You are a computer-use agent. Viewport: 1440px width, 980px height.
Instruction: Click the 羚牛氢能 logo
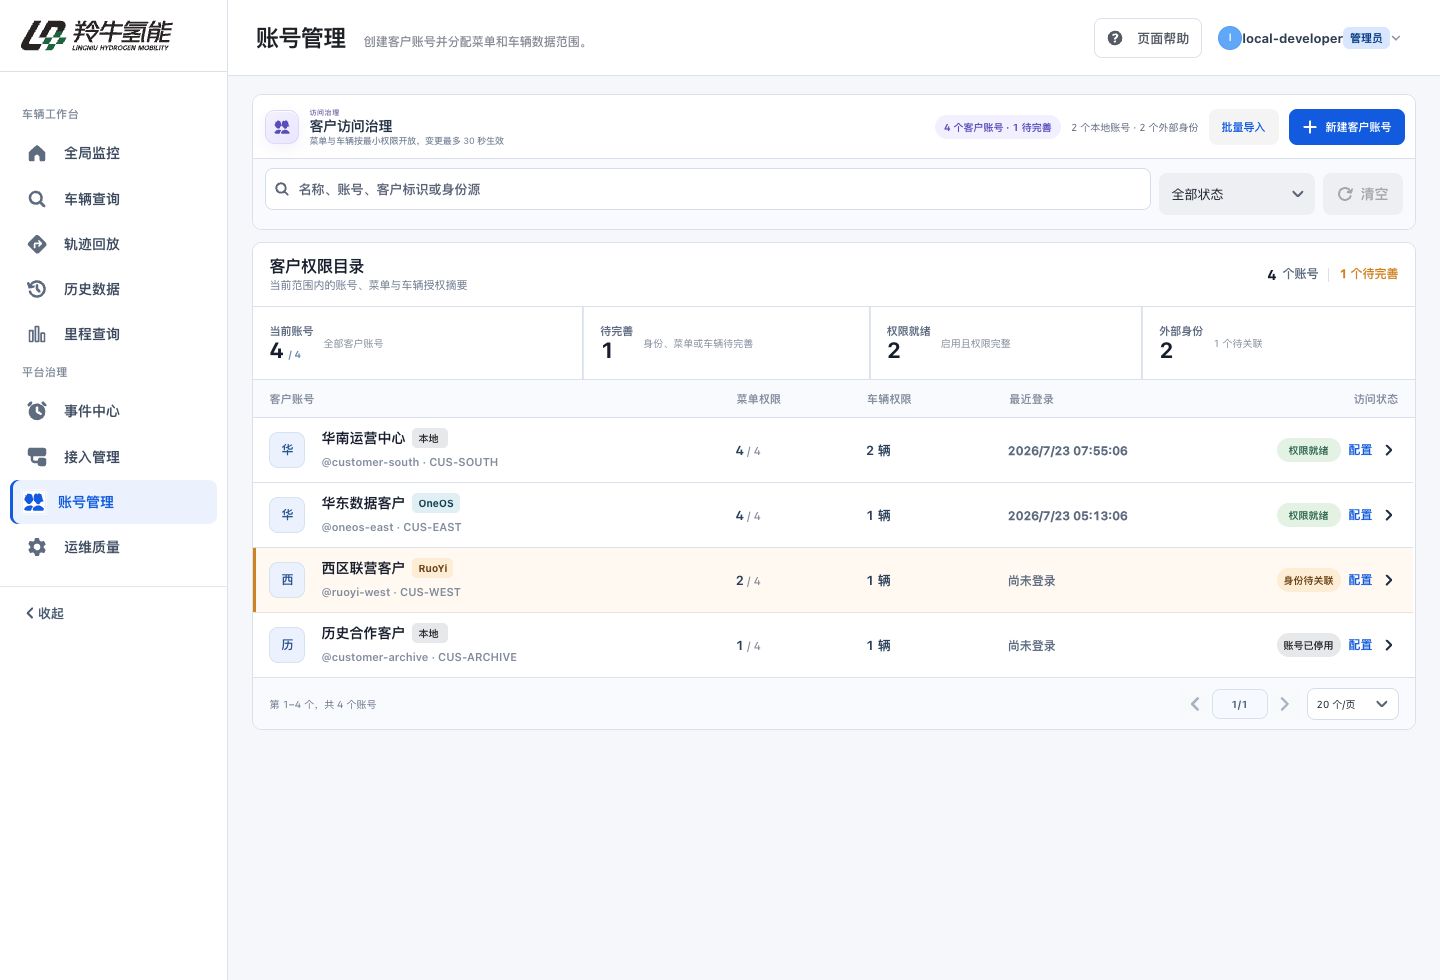[96, 35]
